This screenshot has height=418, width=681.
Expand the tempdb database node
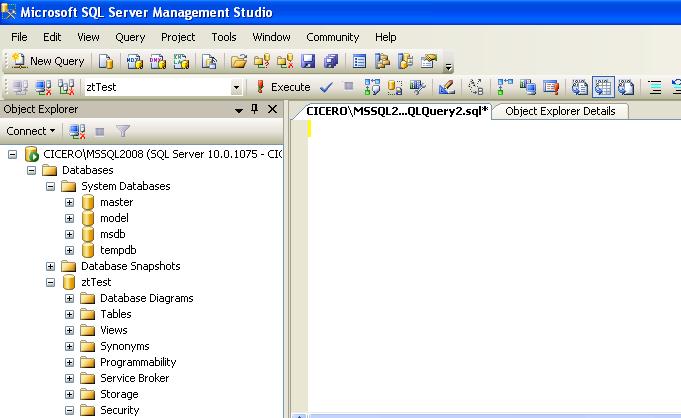69,250
